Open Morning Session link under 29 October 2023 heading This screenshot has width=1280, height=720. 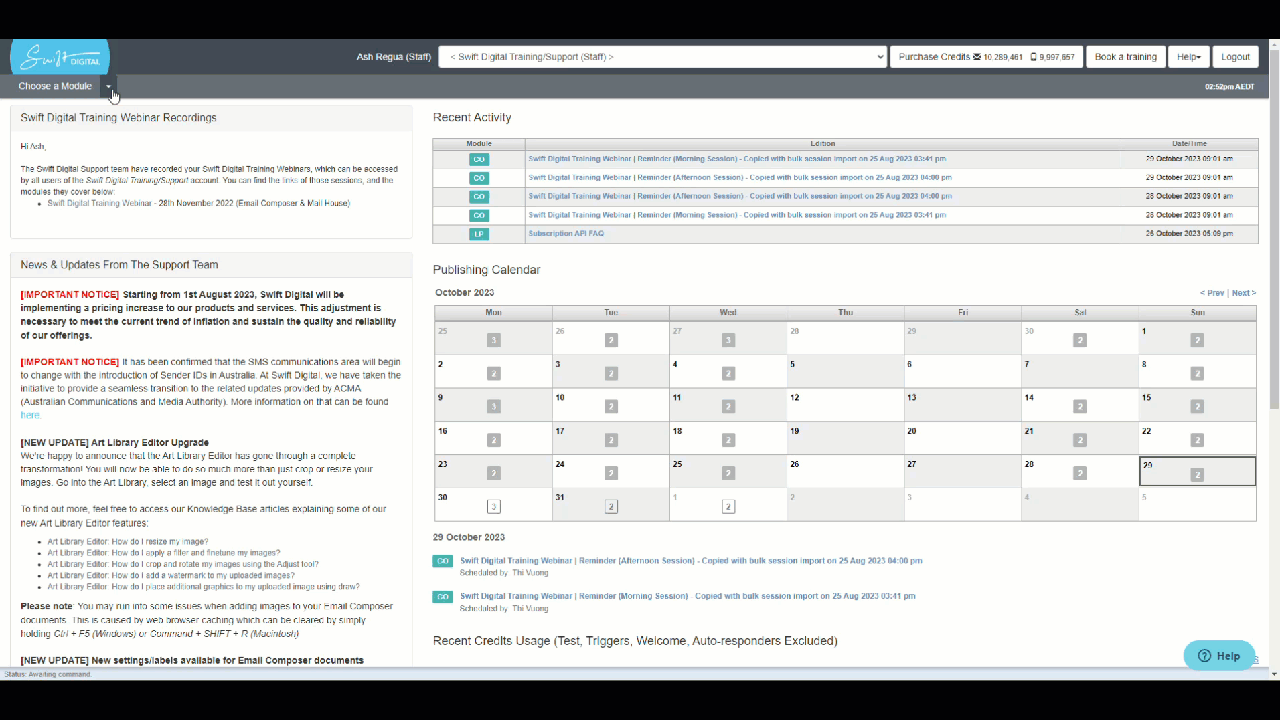click(688, 596)
